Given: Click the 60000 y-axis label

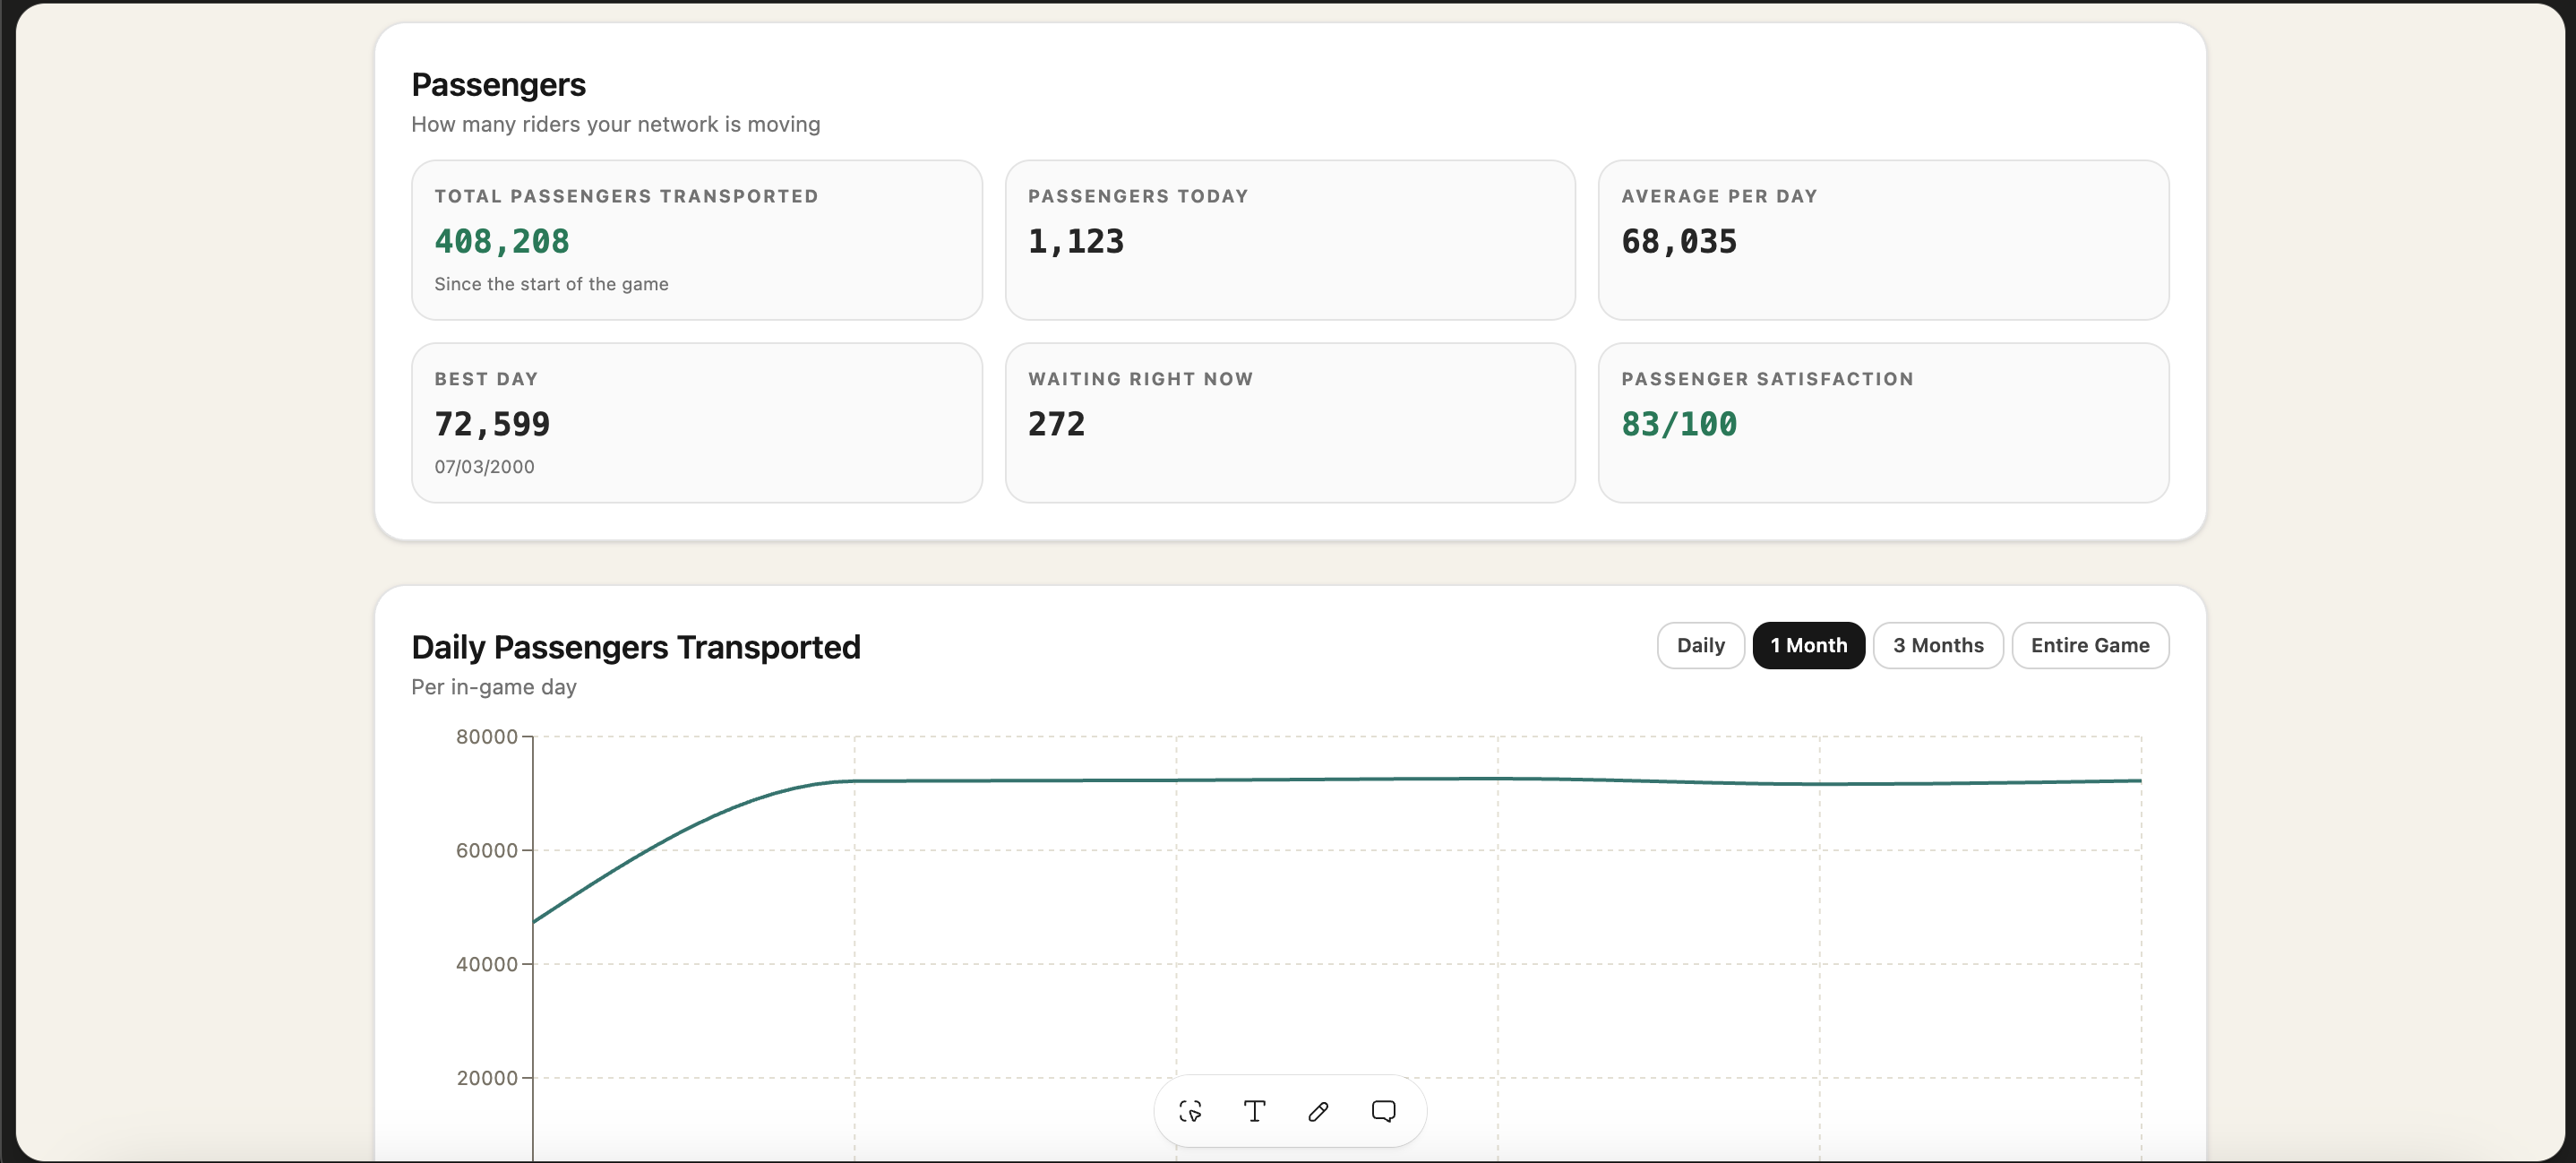Looking at the screenshot, I should coord(486,851).
